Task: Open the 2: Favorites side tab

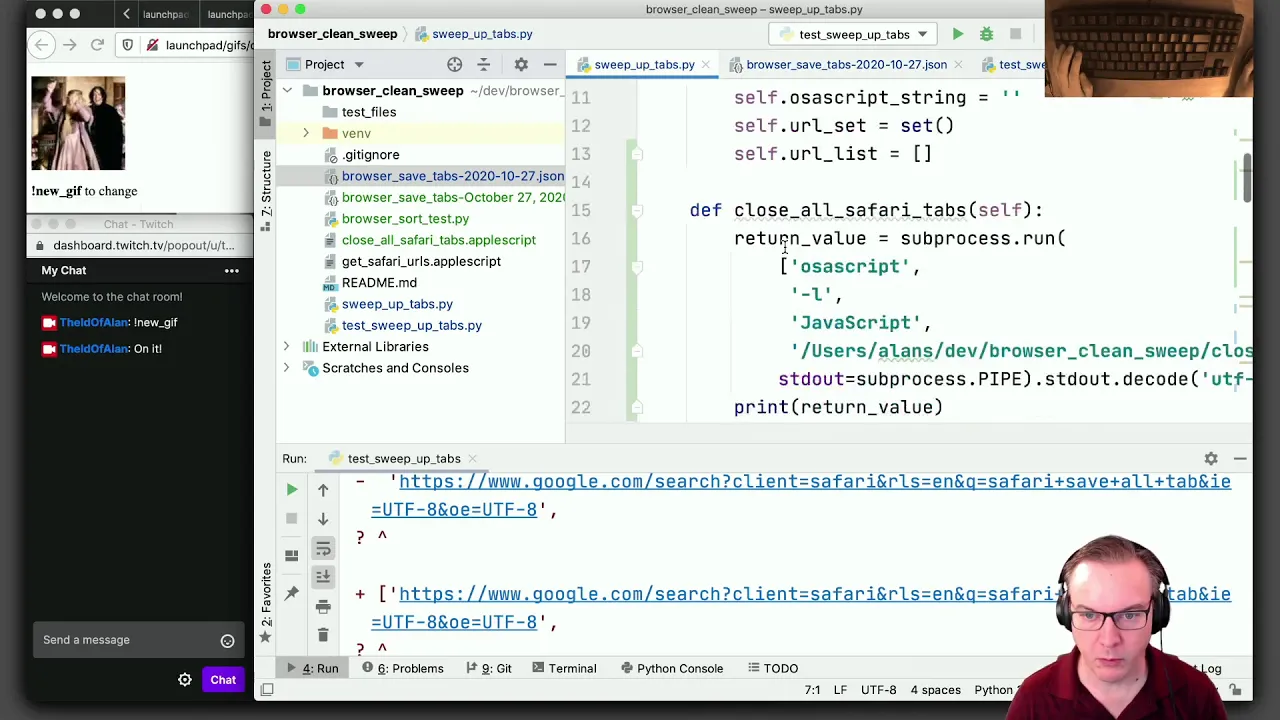Action: click(266, 603)
